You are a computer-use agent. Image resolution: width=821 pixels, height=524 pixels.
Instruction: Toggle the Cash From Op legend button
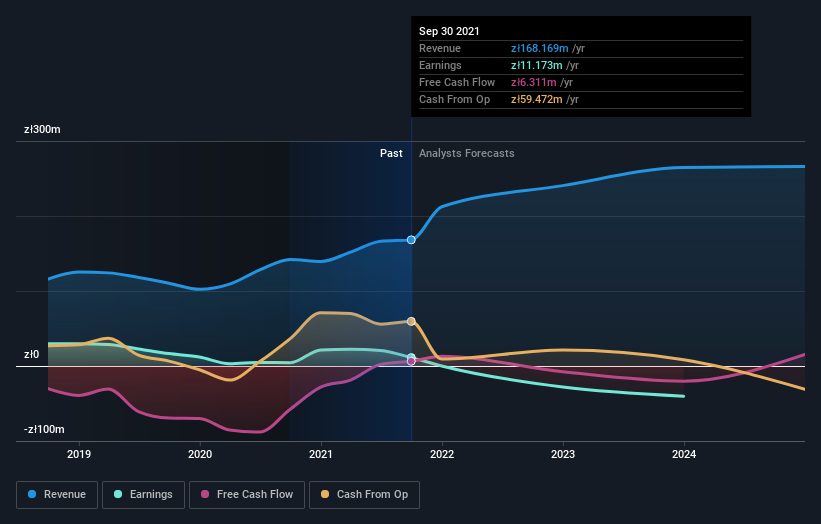pos(364,495)
